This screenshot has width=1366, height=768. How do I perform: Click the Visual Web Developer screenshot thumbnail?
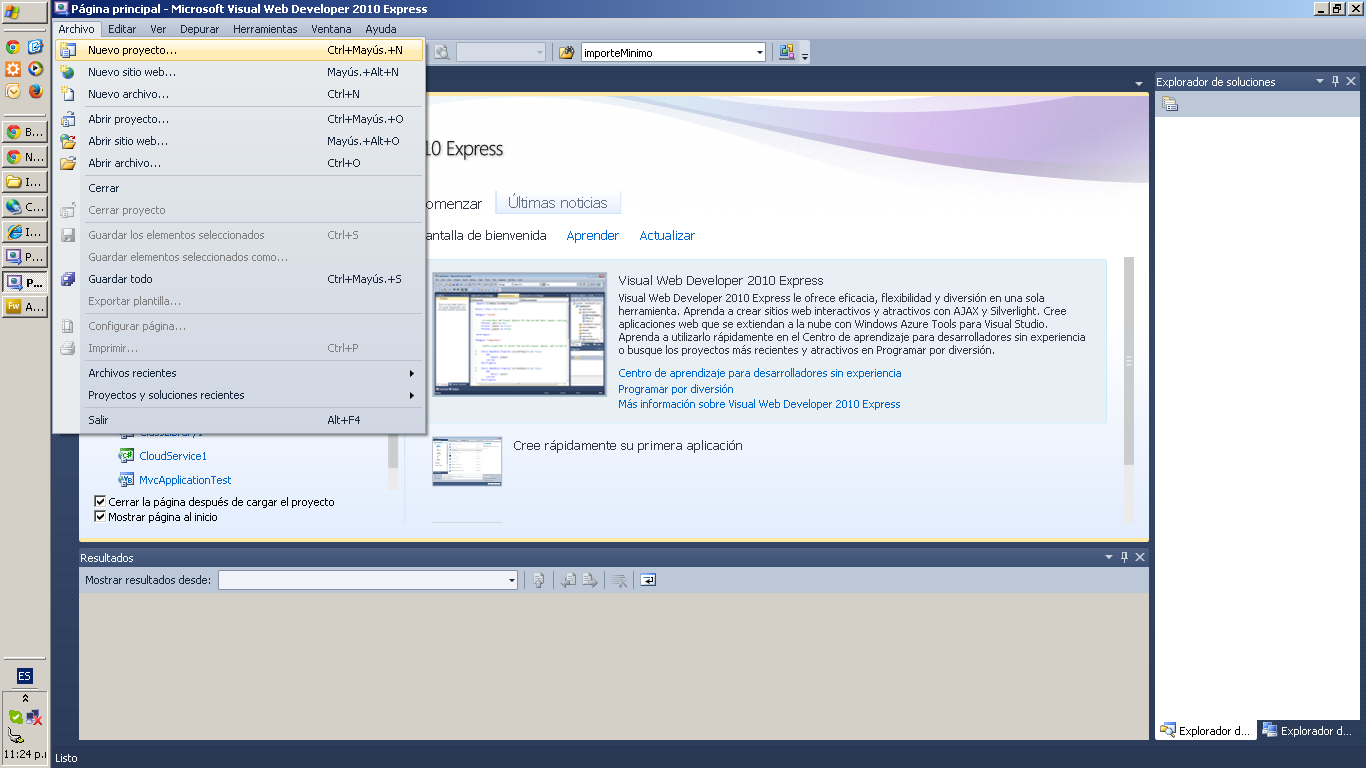(x=519, y=334)
